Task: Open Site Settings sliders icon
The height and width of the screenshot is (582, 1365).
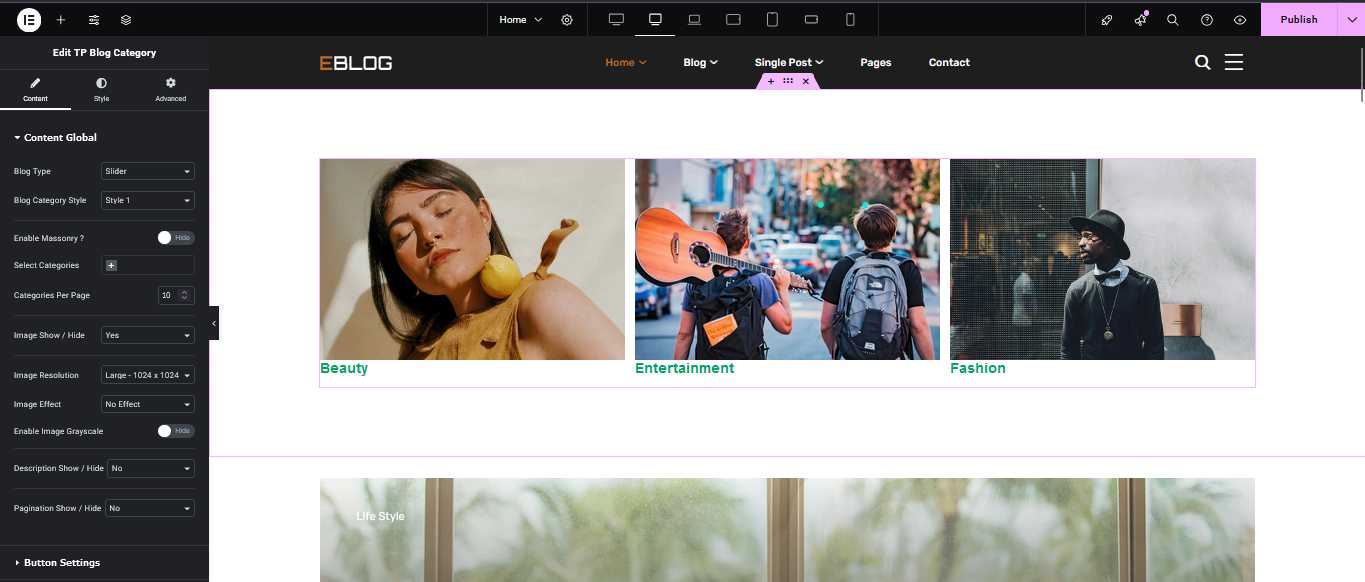Action: pyautogui.click(x=94, y=19)
